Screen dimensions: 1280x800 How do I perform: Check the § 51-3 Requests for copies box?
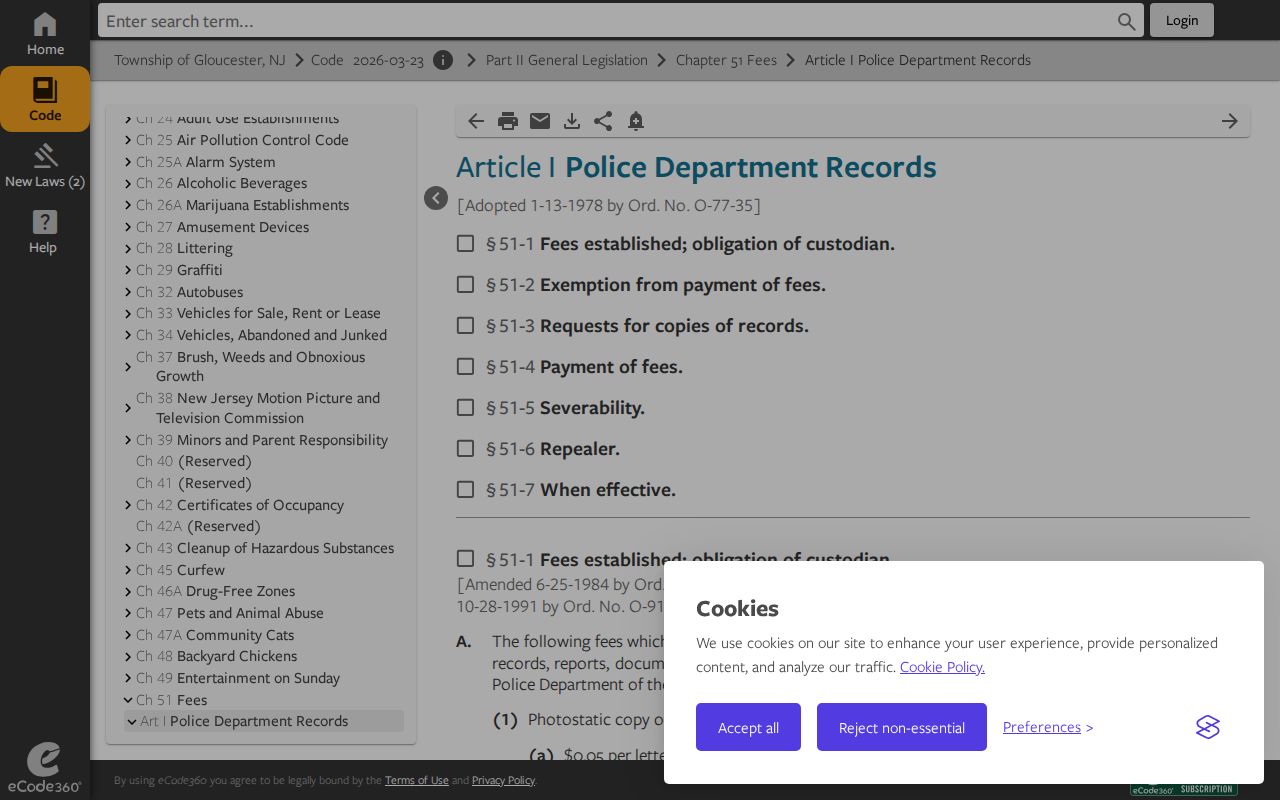465,325
